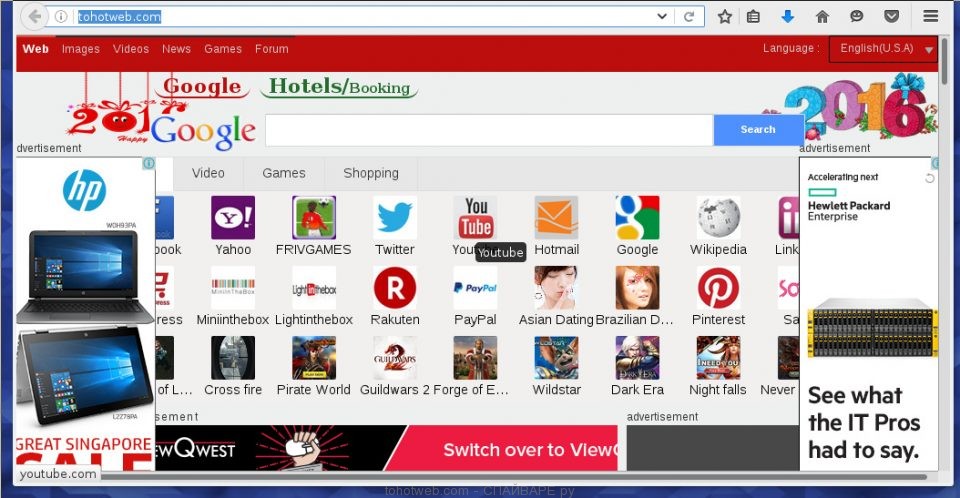Open the Google shortcut icon in grid

click(637, 217)
